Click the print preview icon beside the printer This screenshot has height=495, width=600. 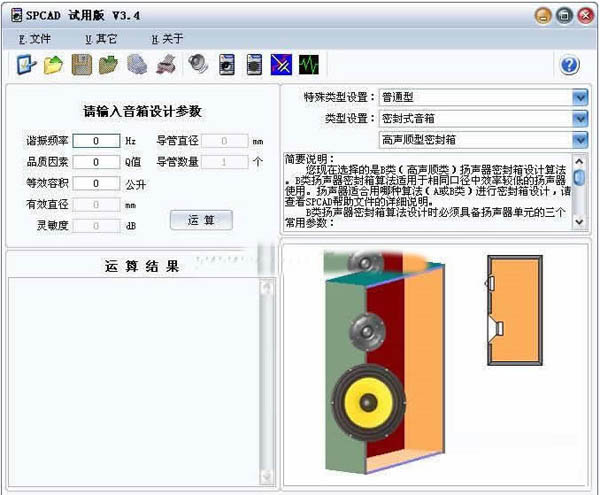(x=139, y=65)
